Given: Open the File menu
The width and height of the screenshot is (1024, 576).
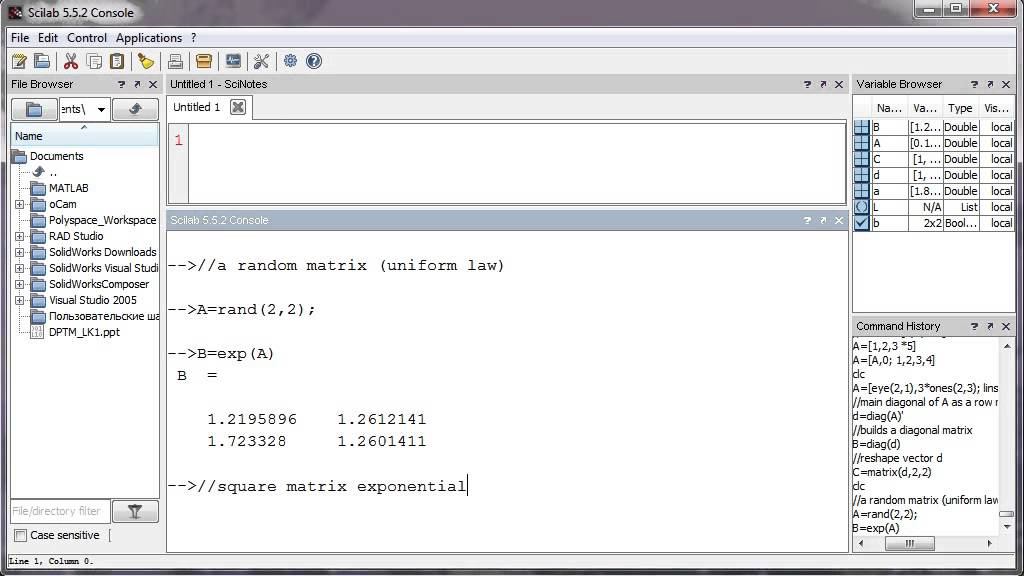Looking at the screenshot, I should click(20, 38).
